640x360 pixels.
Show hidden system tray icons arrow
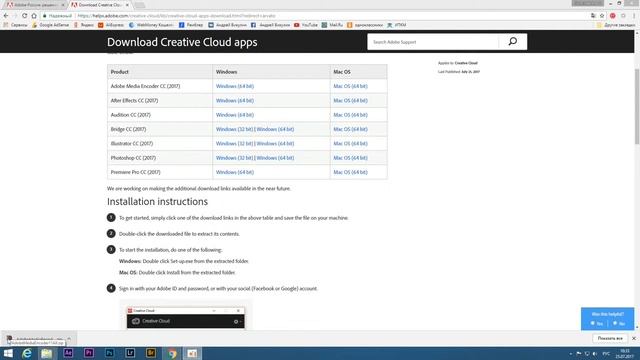(x=571, y=353)
